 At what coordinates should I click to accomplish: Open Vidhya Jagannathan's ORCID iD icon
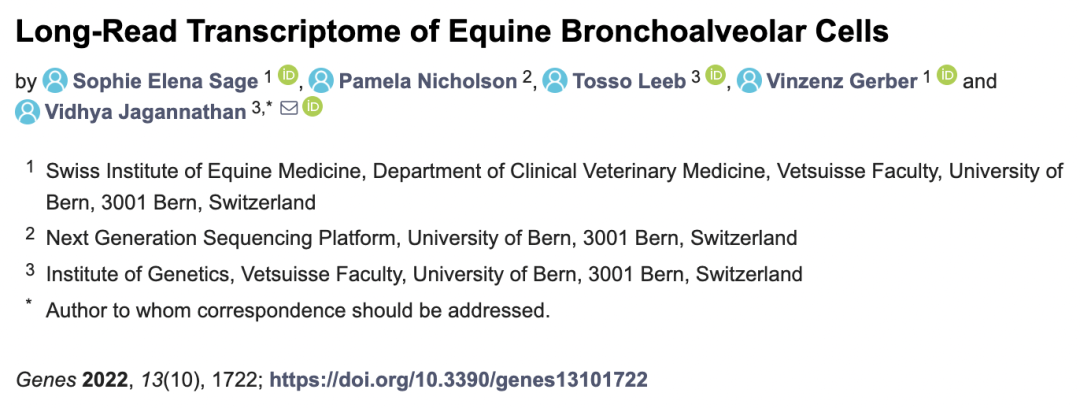312,108
